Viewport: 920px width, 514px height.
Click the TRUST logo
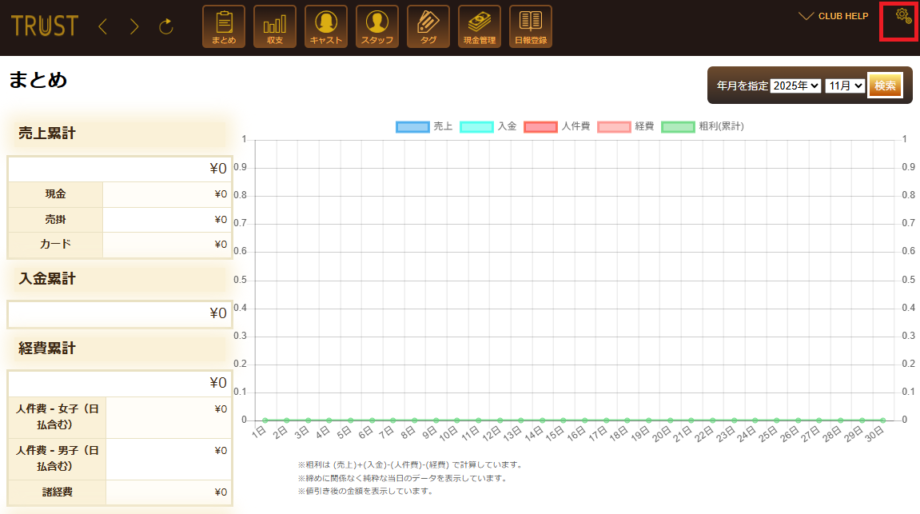pyautogui.click(x=44, y=27)
